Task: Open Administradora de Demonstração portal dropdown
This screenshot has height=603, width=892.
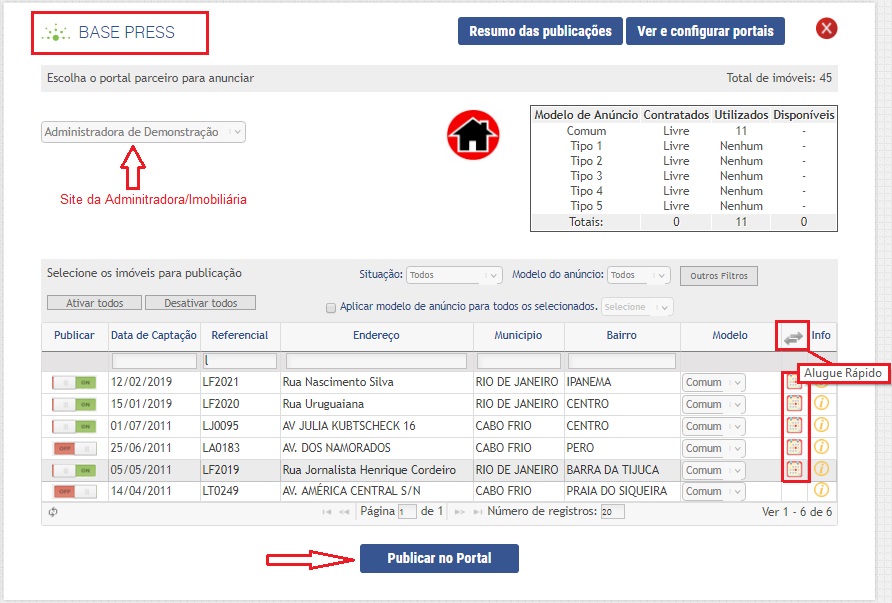Action: click(143, 132)
